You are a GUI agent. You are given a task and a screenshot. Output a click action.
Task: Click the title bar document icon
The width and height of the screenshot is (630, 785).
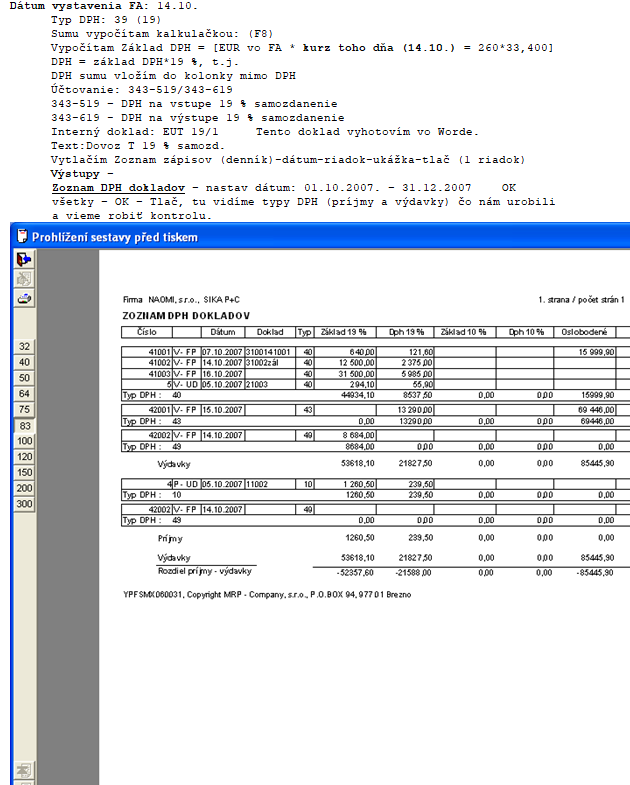tap(21, 237)
